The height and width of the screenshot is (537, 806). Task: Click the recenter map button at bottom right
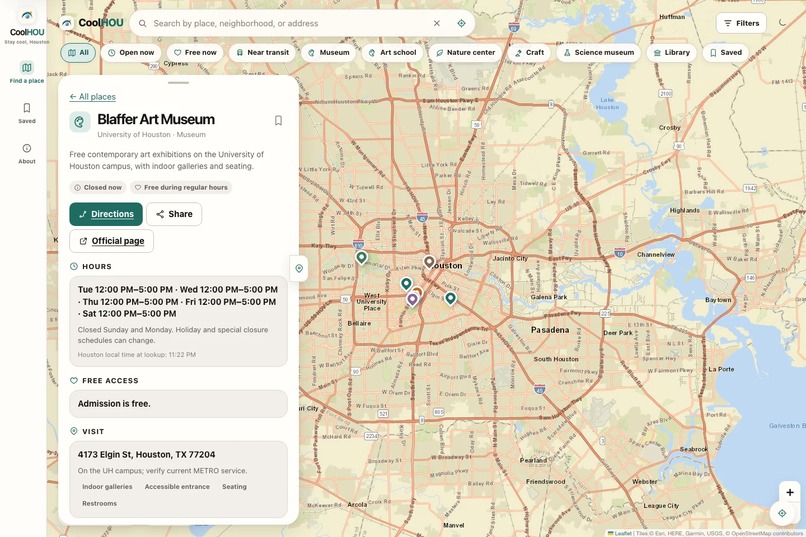(782, 513)
